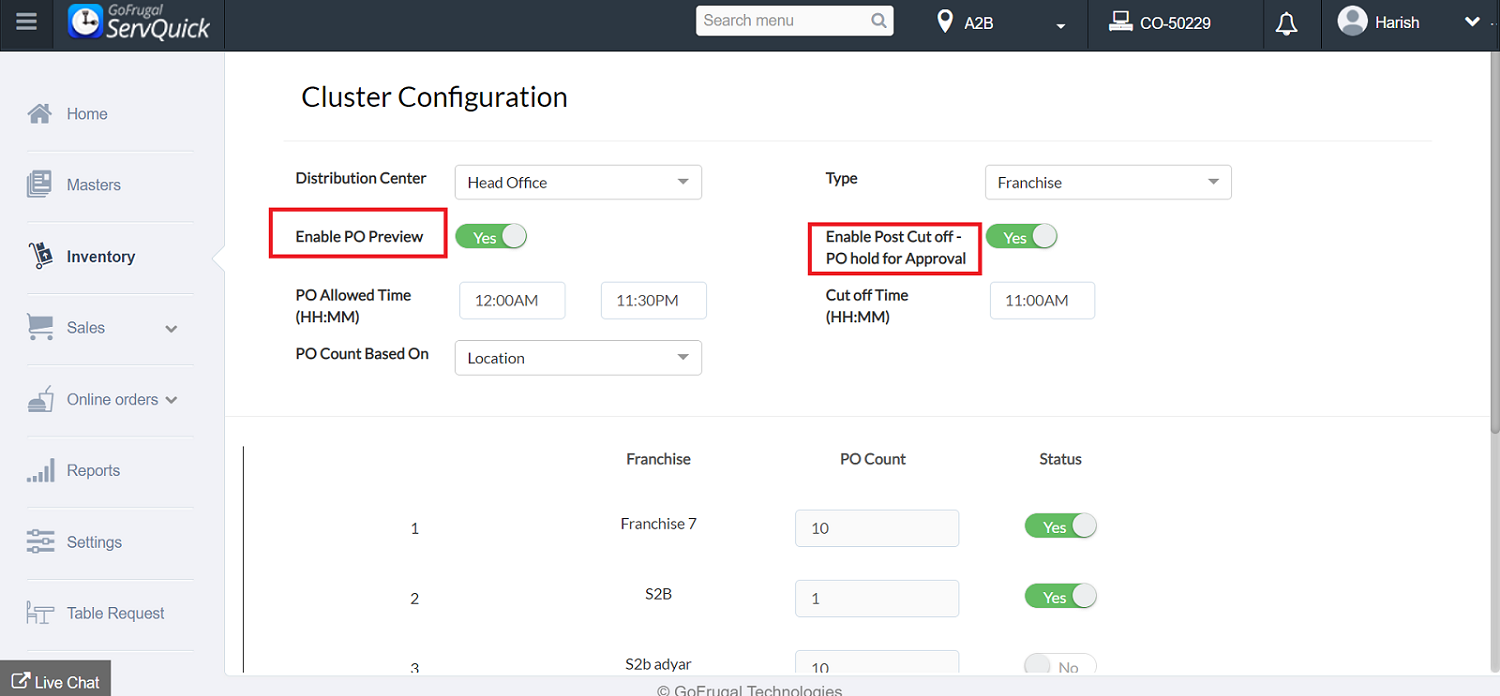
Task: Open the Live Chat button
Action: point(55,682)
